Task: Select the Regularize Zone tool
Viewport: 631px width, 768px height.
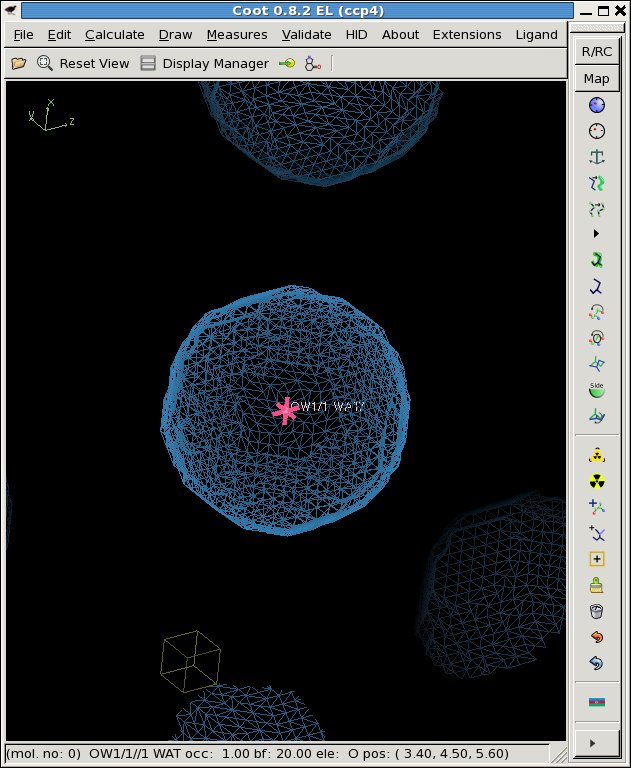Action: pyautogui.click(x=597, y=131)
